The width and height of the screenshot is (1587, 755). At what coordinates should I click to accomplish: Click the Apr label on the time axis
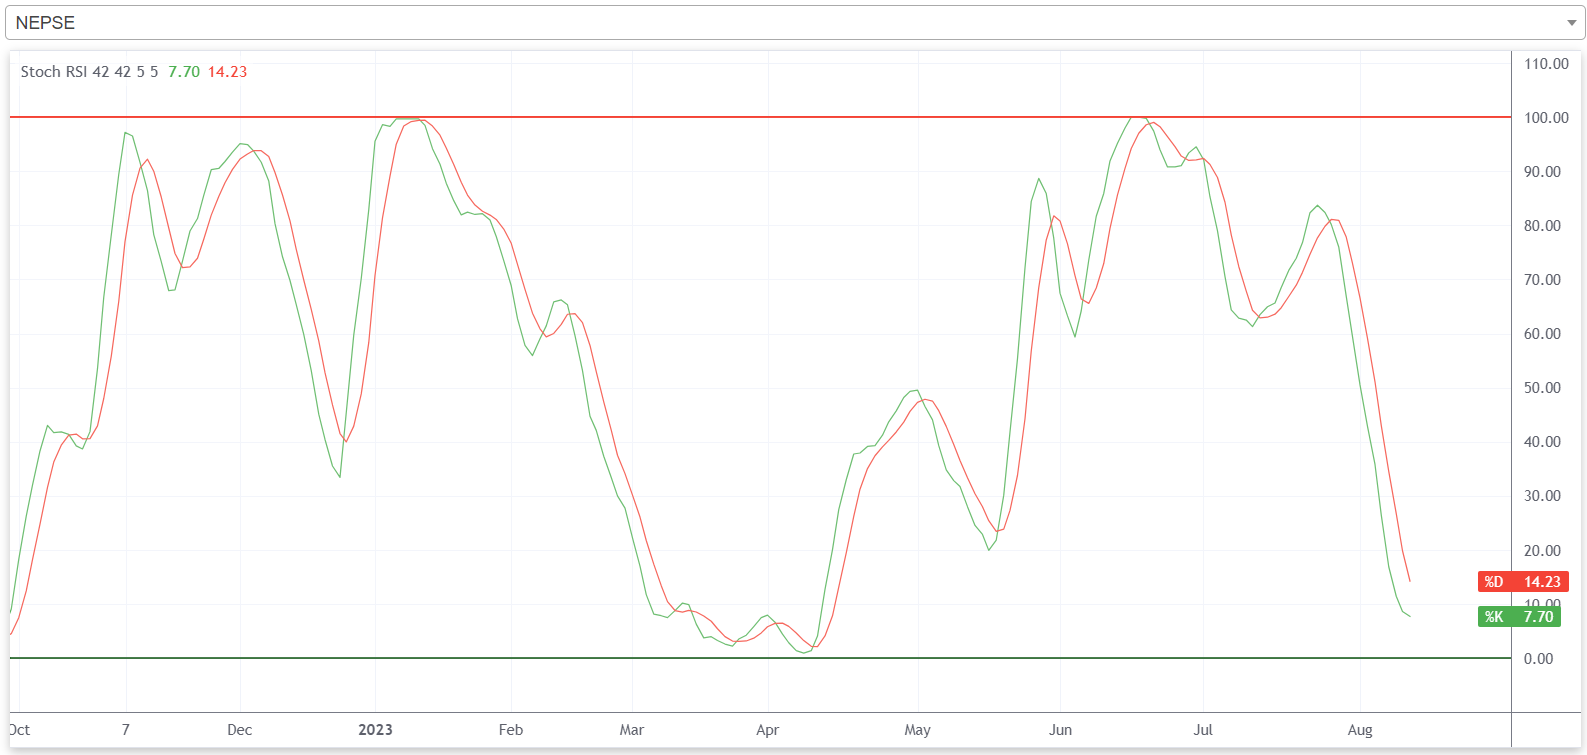[x=767, y=730]
